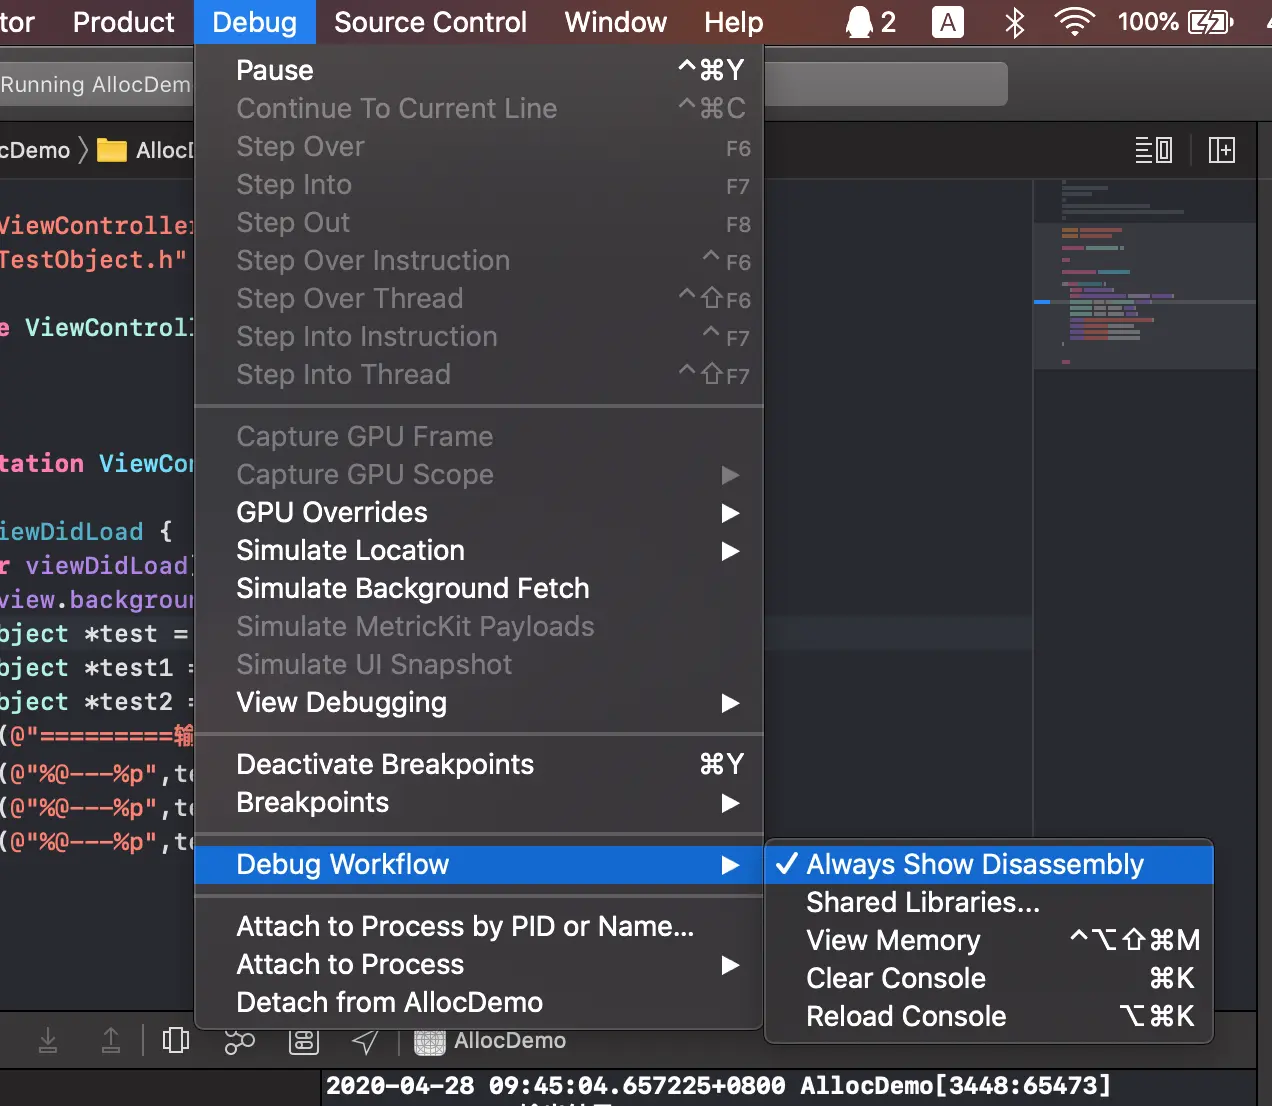The image size is (1272, 1106).
Task: Click the Running AllocDemo activity status
Action: point(95,84)
